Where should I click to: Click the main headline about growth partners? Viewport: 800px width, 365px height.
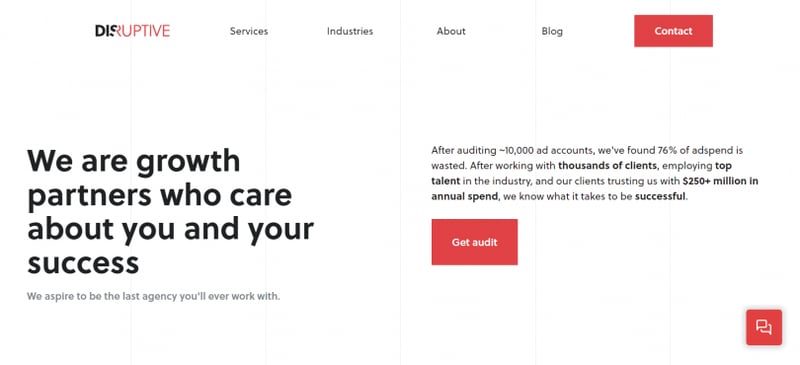(170, 211)
